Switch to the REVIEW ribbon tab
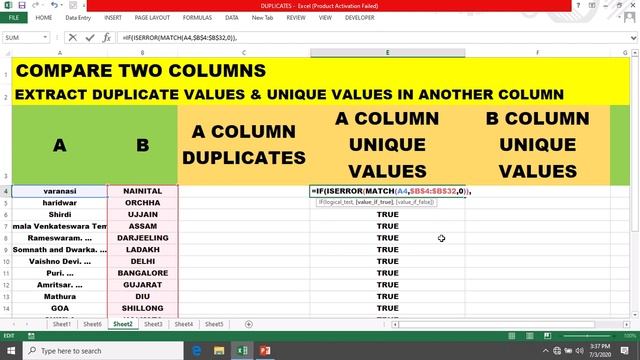This screenshot has width=640, height=360. tap(296, 18)
